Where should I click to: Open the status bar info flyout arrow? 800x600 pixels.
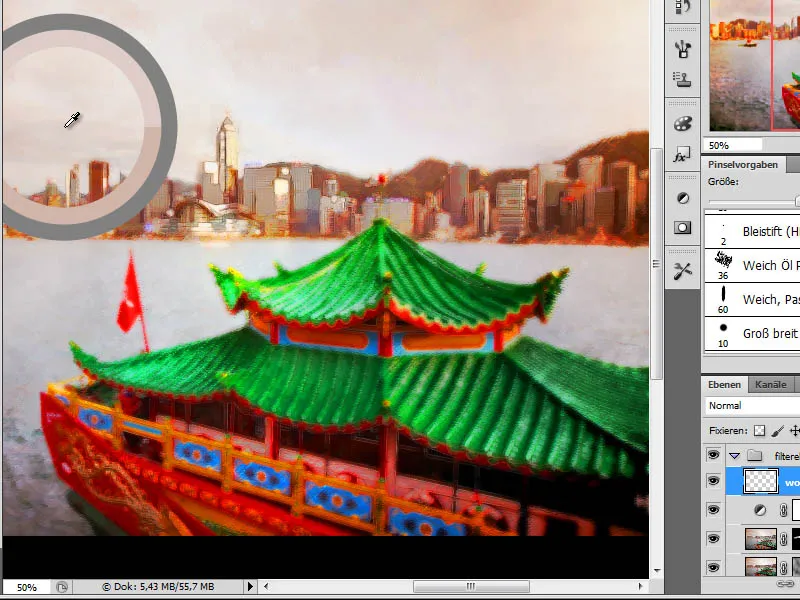point(250,587)
